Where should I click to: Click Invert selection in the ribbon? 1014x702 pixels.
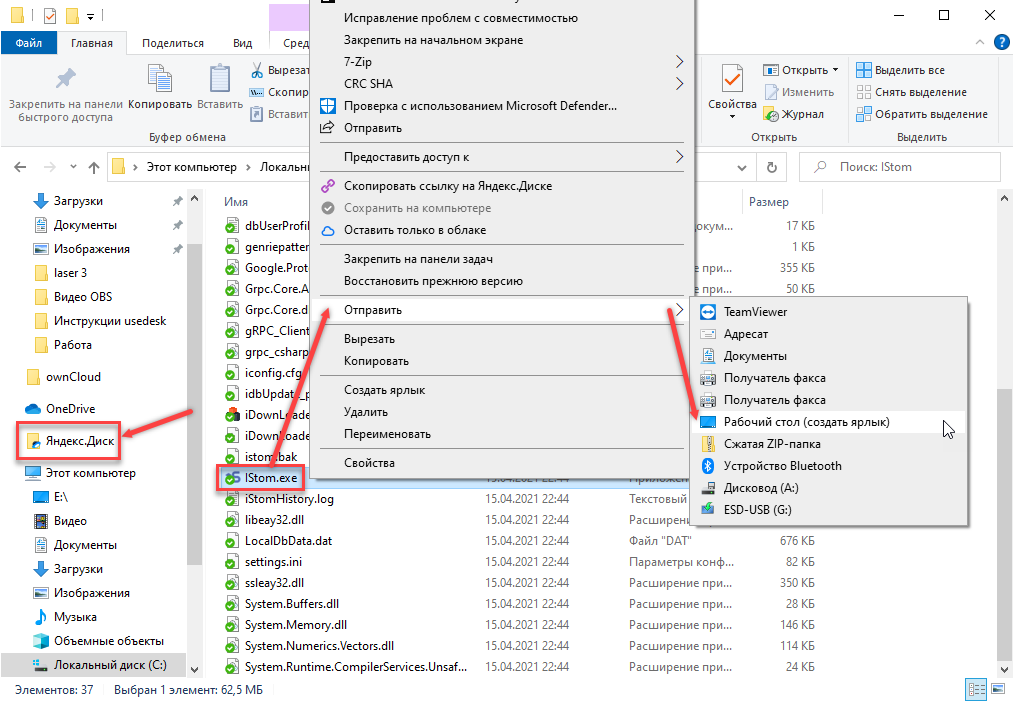coord(920,114)
